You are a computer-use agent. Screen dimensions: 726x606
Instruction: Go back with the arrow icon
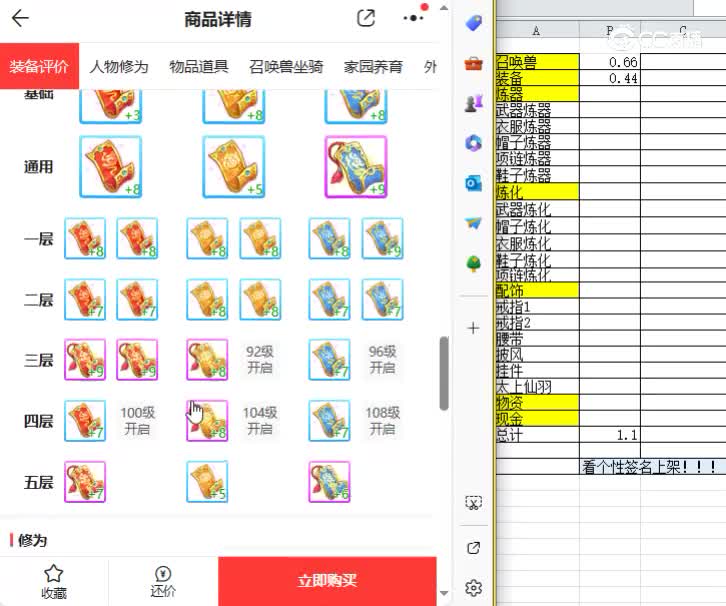[20, 19]
